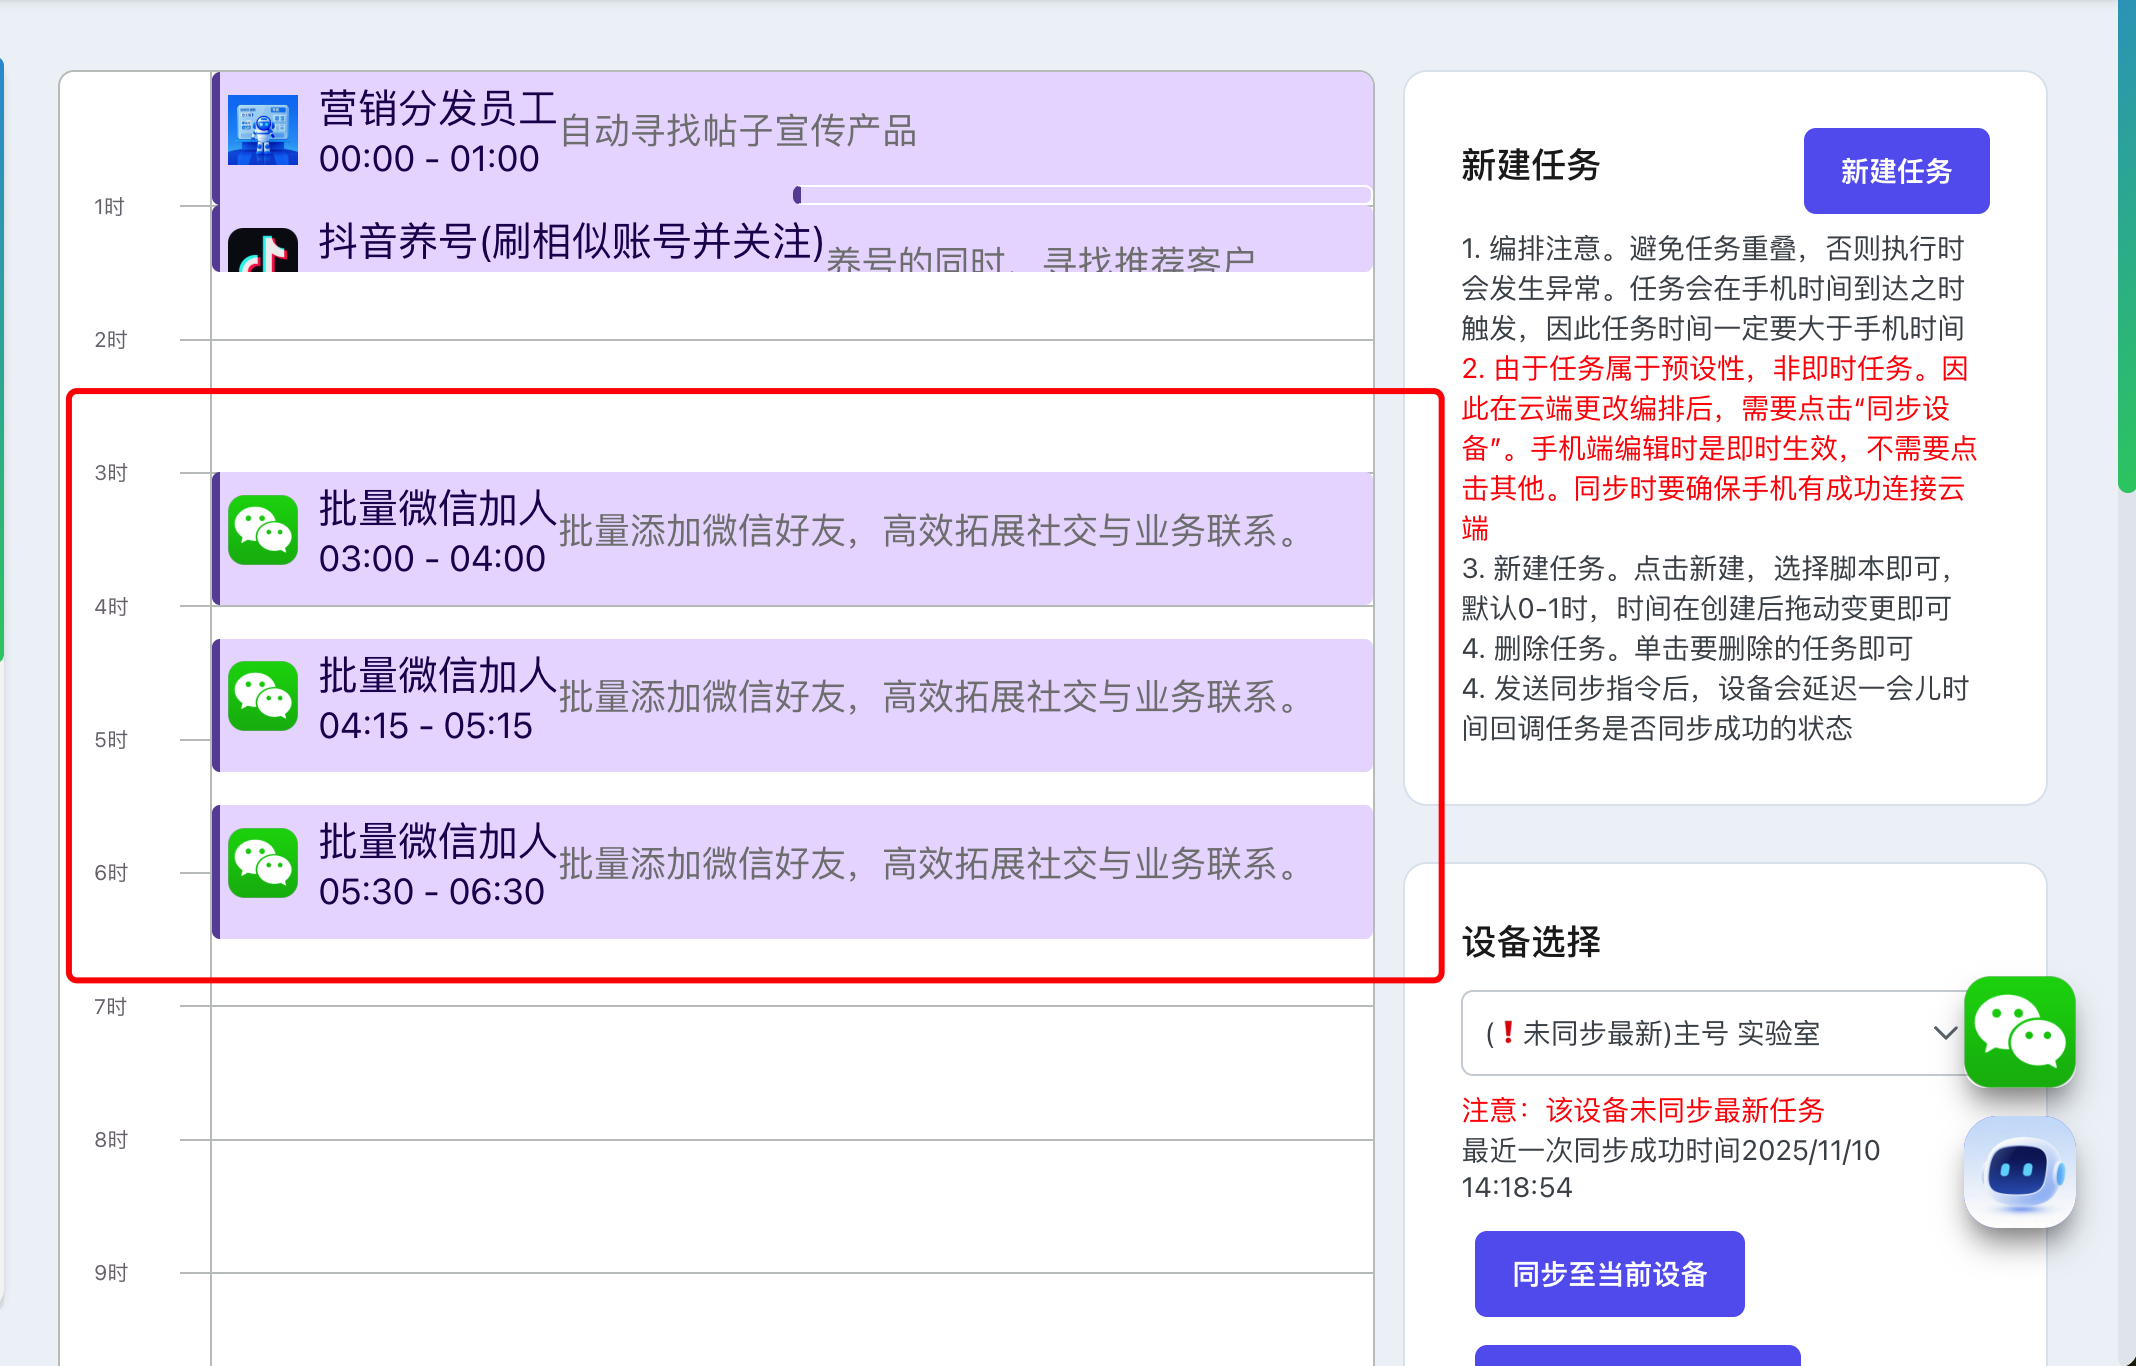Viewport: 2136px width, 1366px height.
Task: Open the floating green WeChat button
Action: click(2019, 1032)
